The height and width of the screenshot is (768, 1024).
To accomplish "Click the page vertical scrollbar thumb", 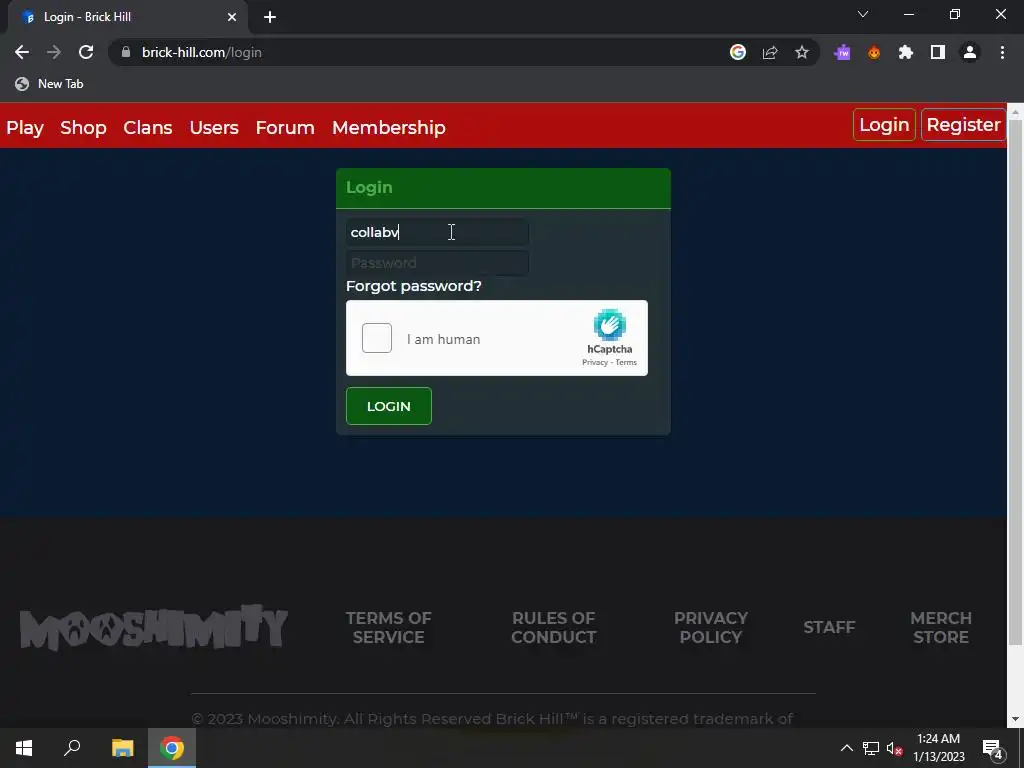I will click(x=1015, y=382).
